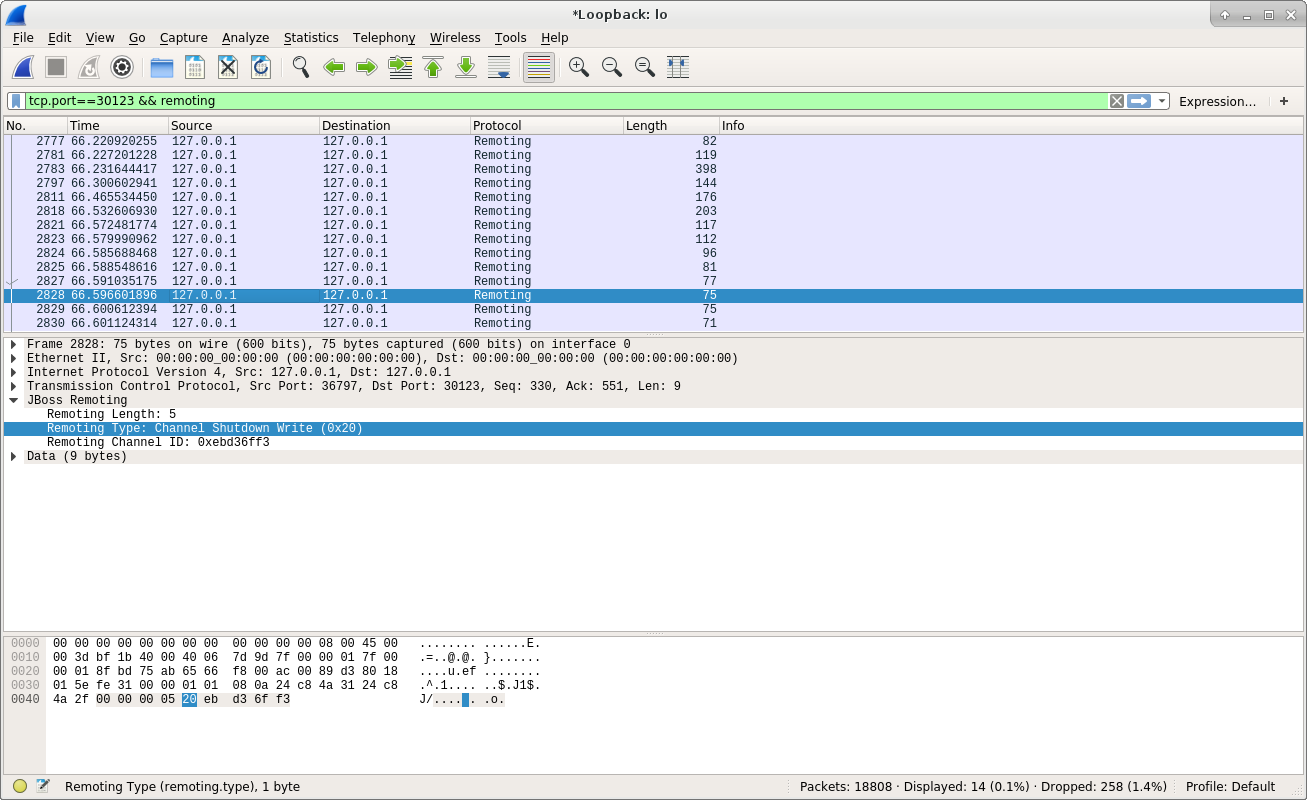Sort packets by the Time column
The height and width of the screenshot is (800, 1307).
(117, 125)
